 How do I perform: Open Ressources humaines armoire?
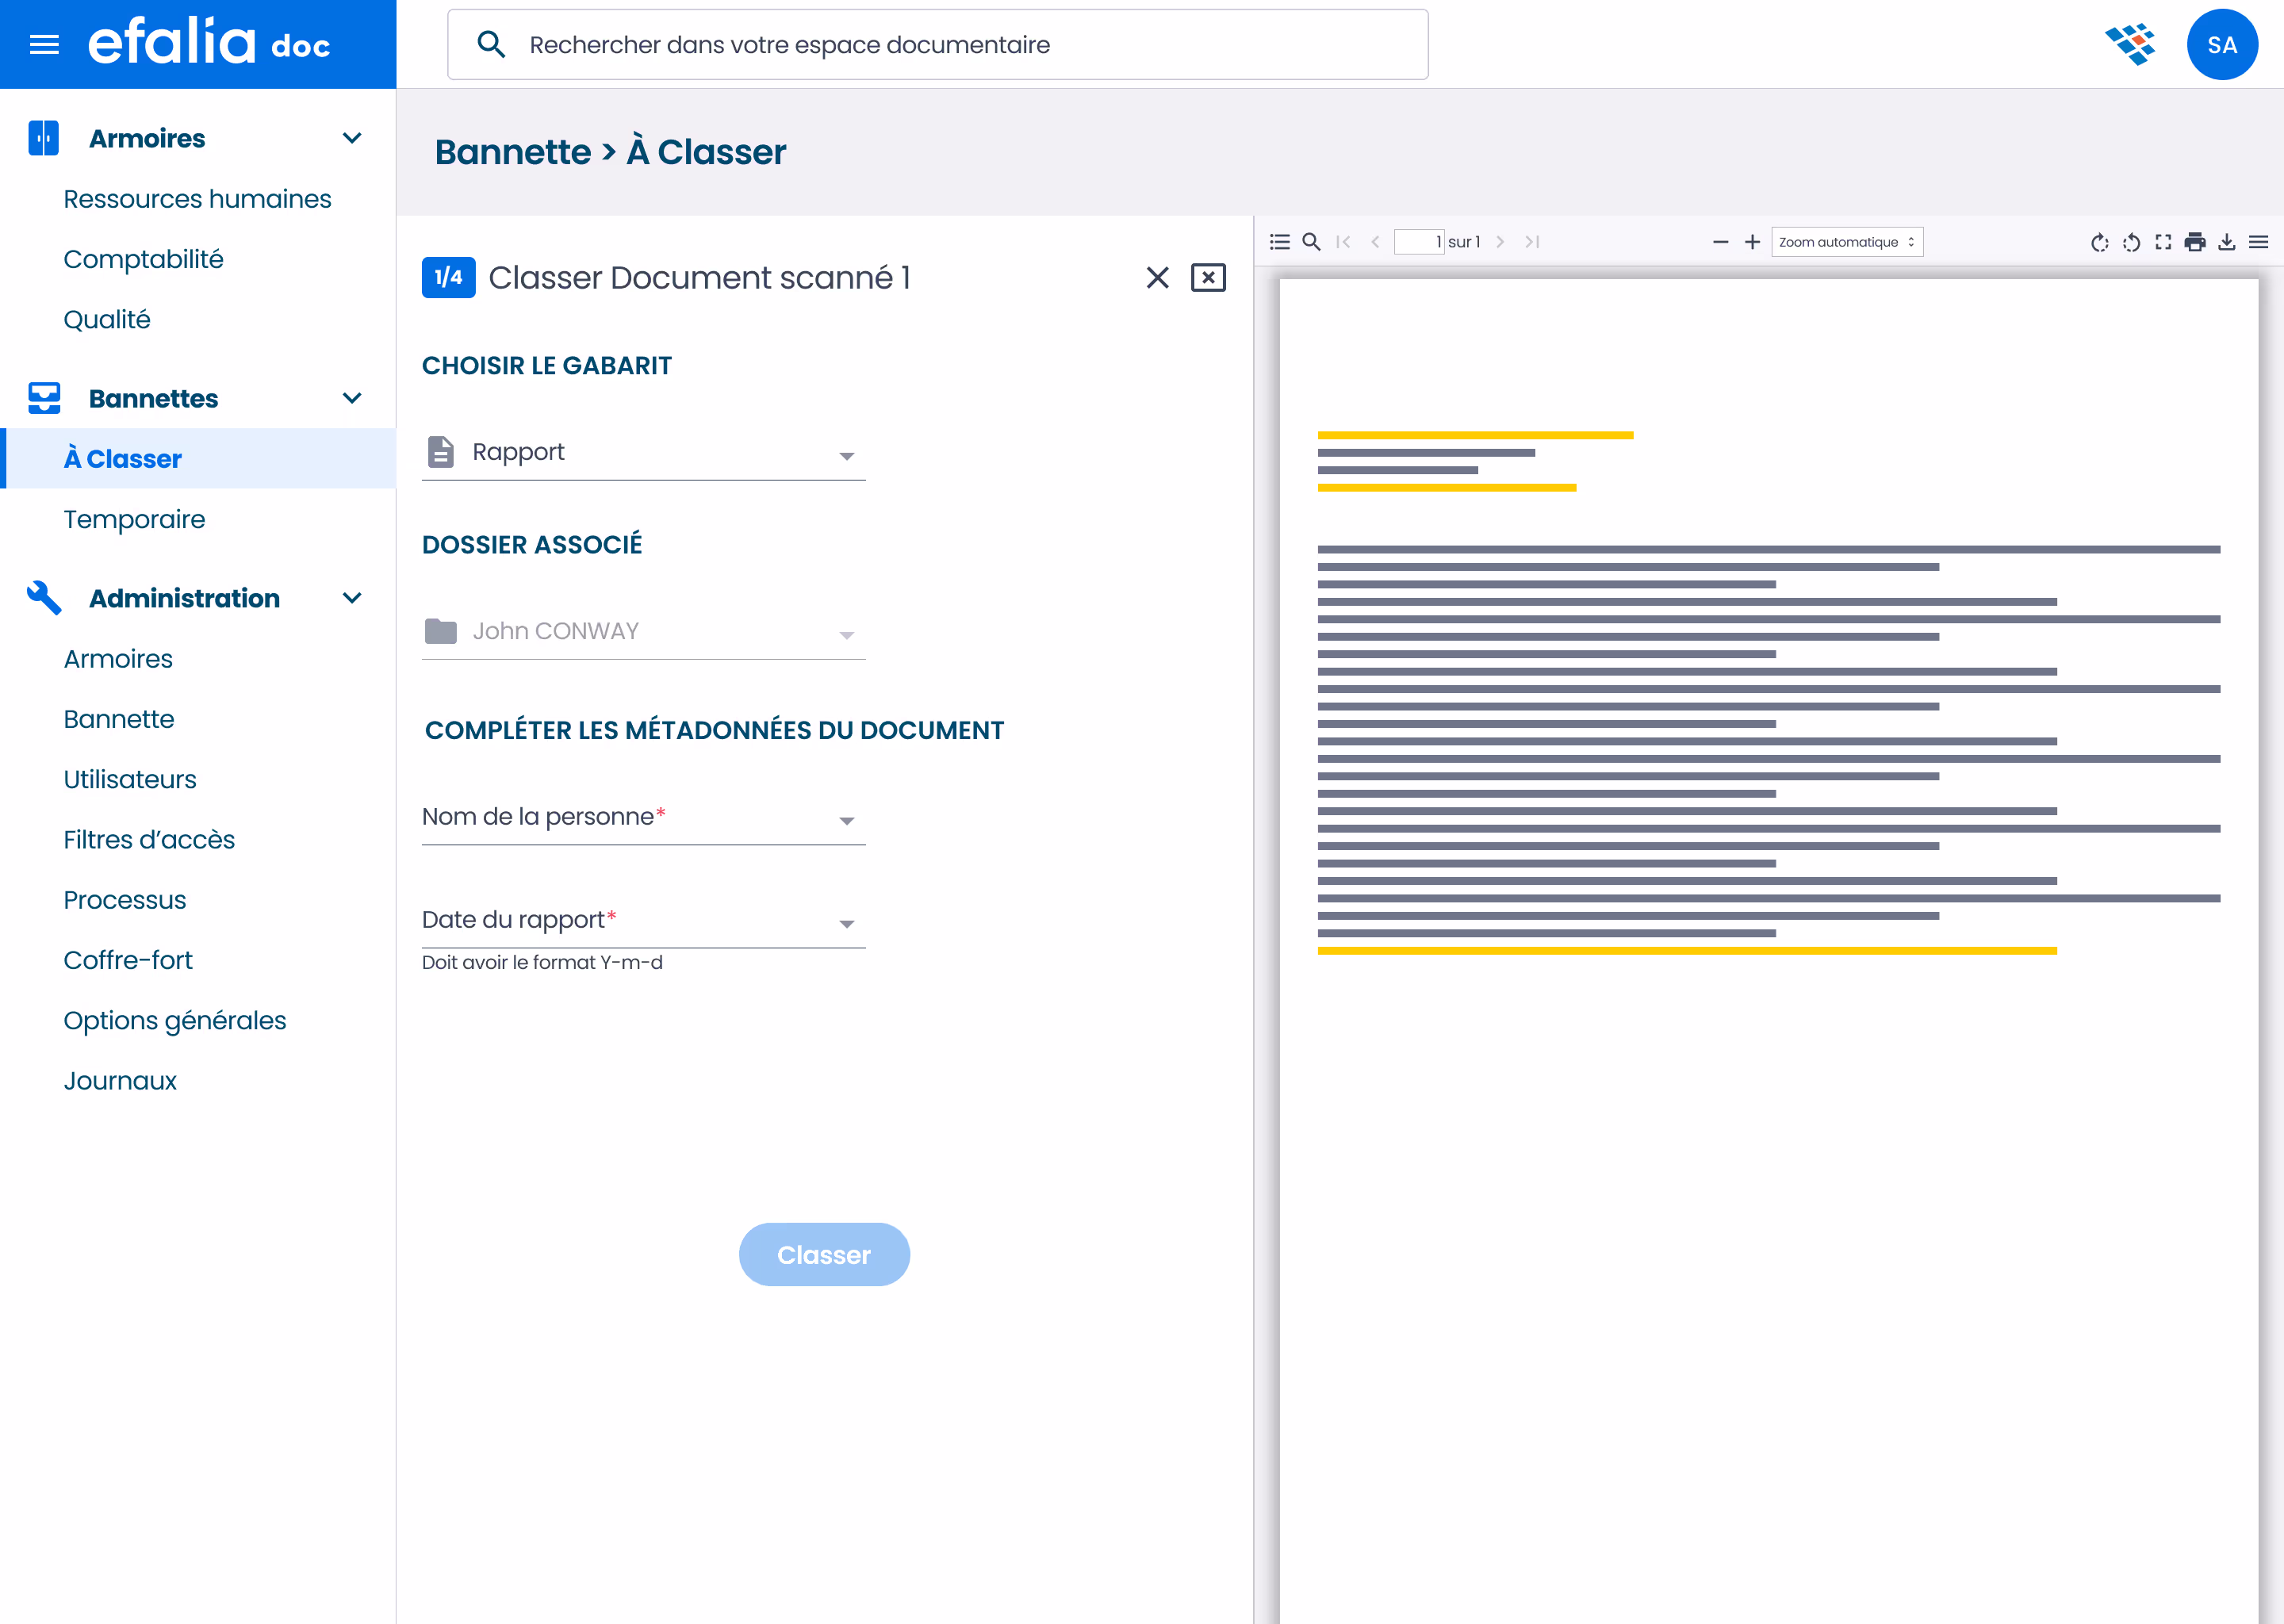(197, 199)
